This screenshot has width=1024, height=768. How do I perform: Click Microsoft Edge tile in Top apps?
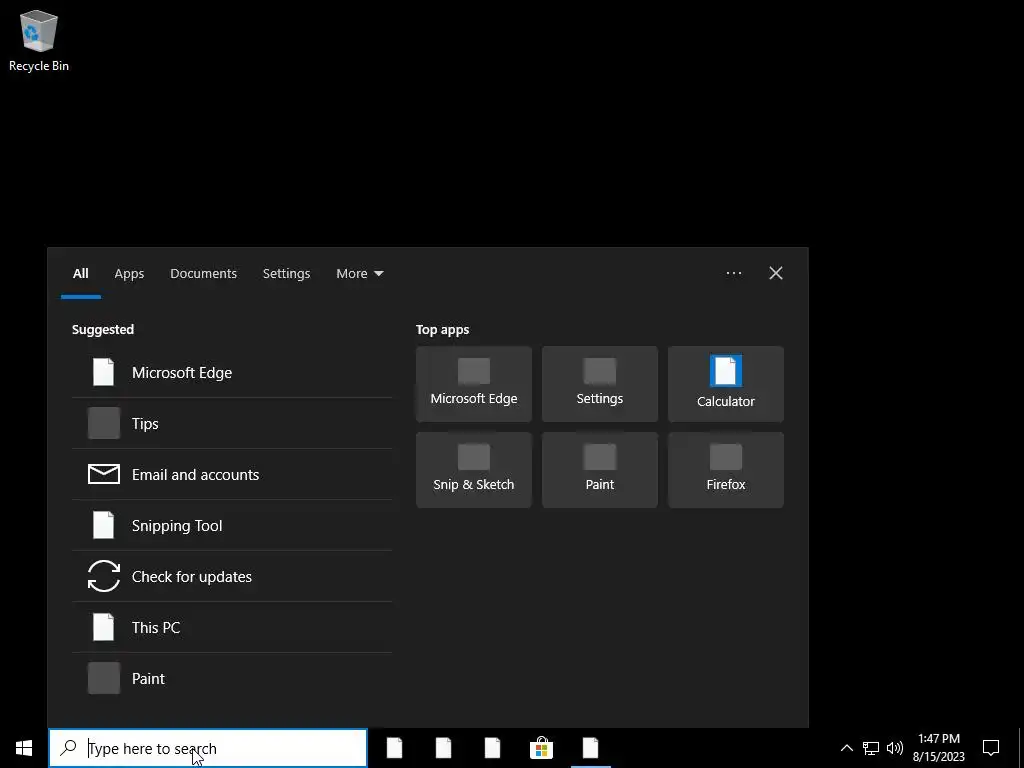[x=473, y=384]
